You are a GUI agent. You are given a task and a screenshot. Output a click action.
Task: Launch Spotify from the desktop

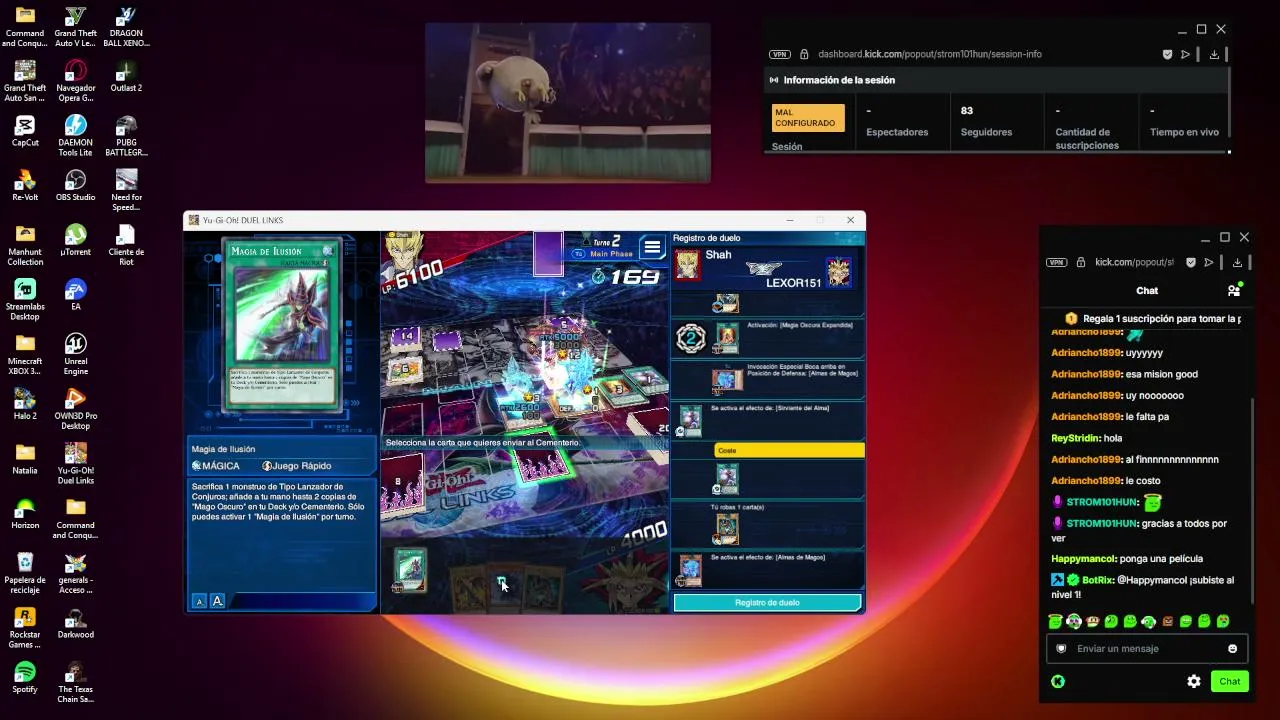[25, 677]
